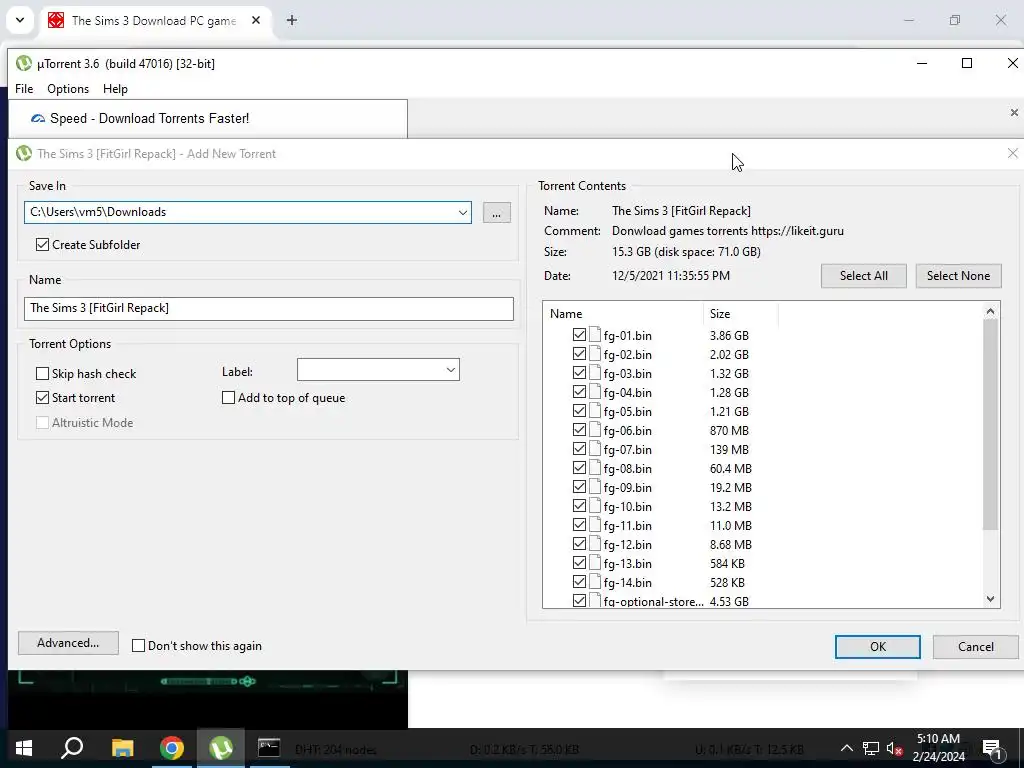Select the fg-optional-store file row name
Image resolution: width=1024 pixels, height=768 pixels.
[x=653, y=601]
